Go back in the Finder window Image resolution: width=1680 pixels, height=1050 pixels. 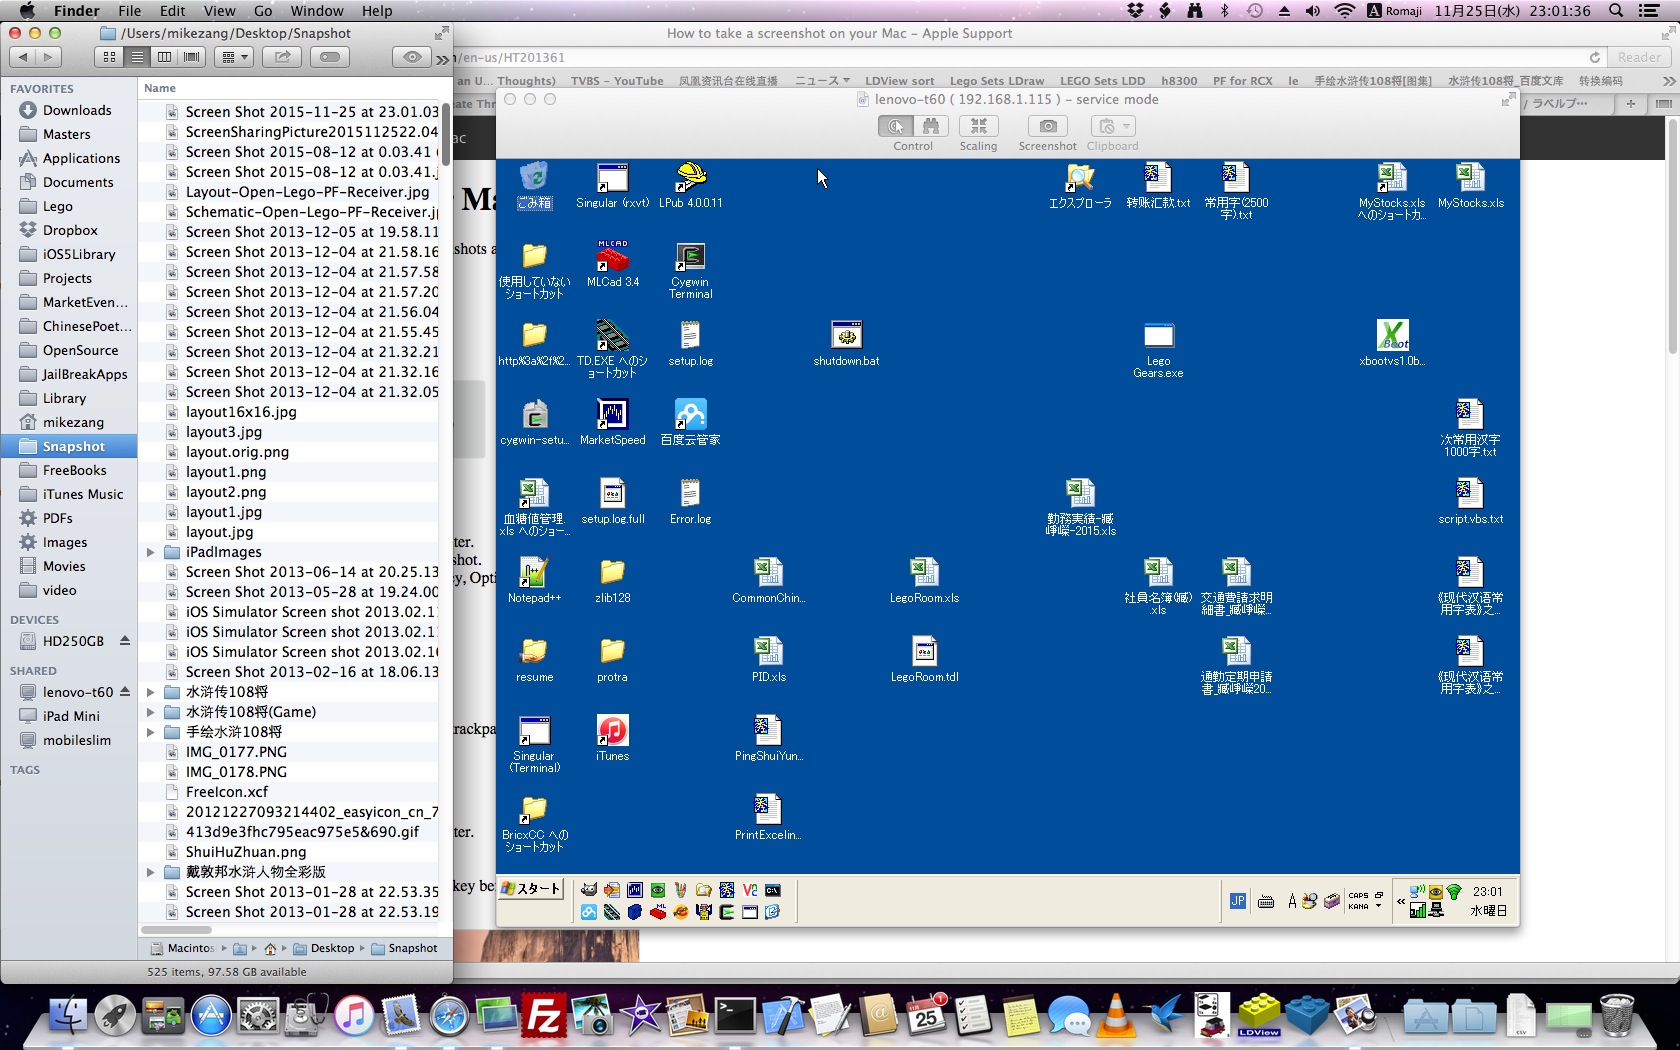point(23,57)
